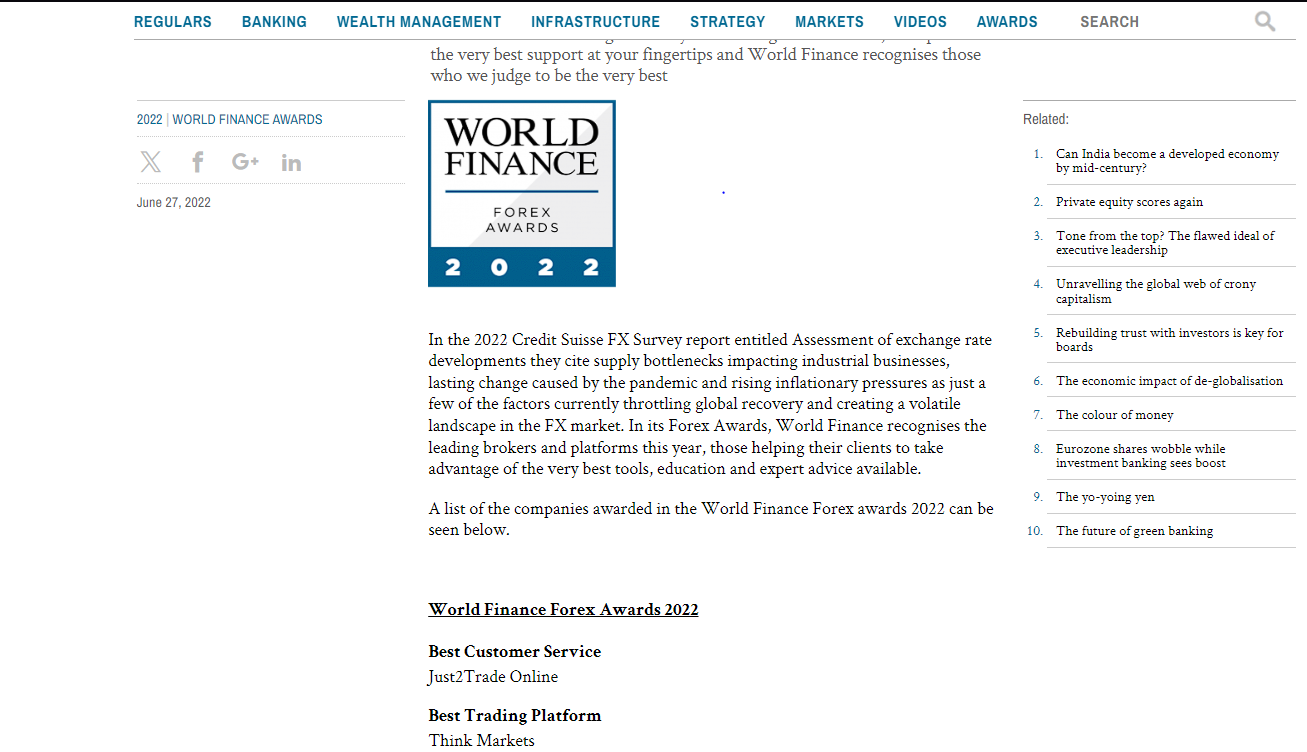
Task: Read 'Can India become a developed economy' article
Action: 1167,161
